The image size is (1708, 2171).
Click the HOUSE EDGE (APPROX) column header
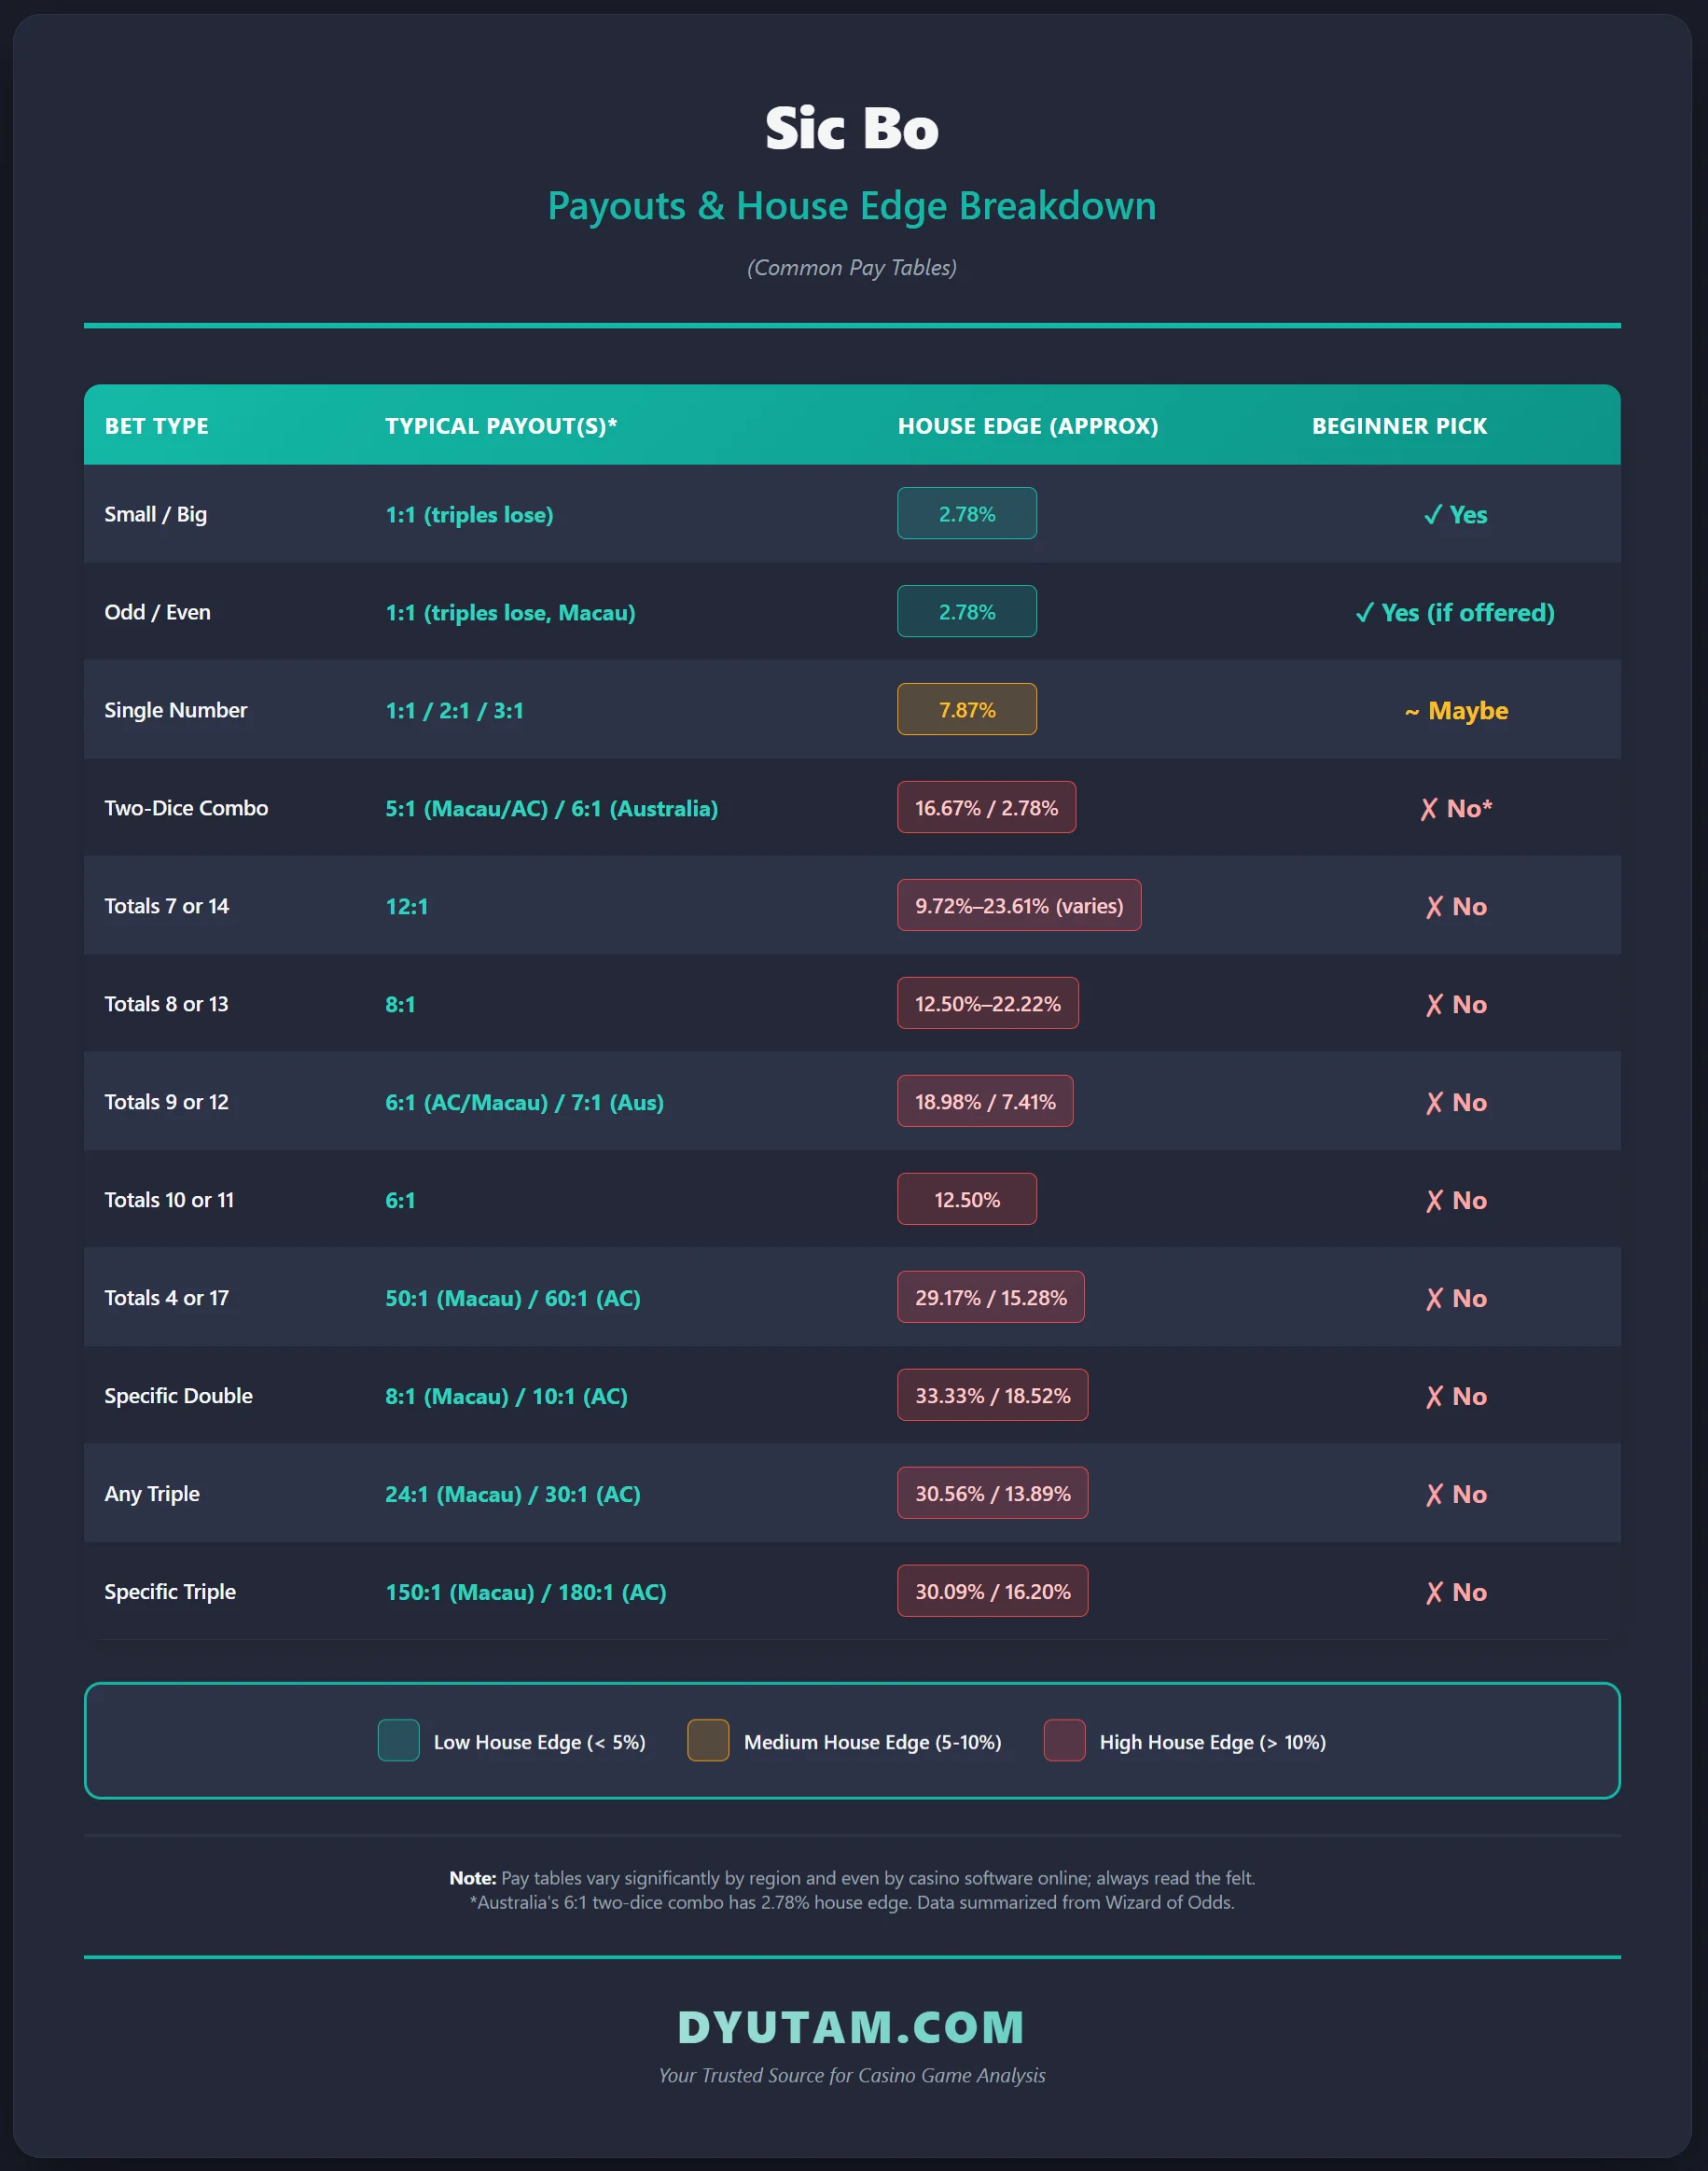click(x=1028, y=426)
